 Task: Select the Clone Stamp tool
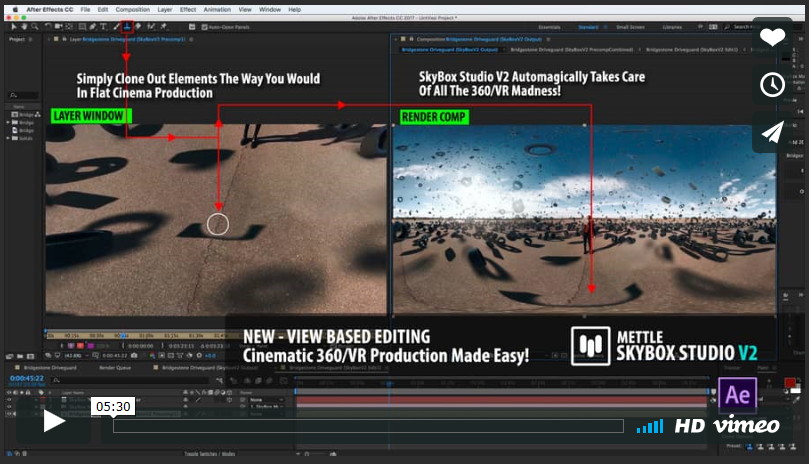(127, 26)
